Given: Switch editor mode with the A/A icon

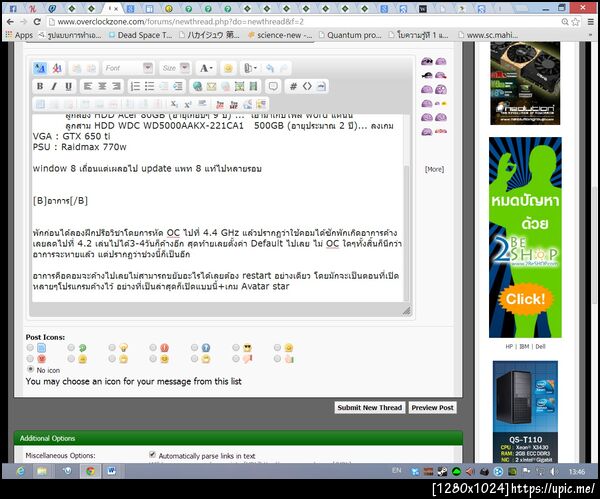Looking at the screenshot, I should tap(40, 68).
